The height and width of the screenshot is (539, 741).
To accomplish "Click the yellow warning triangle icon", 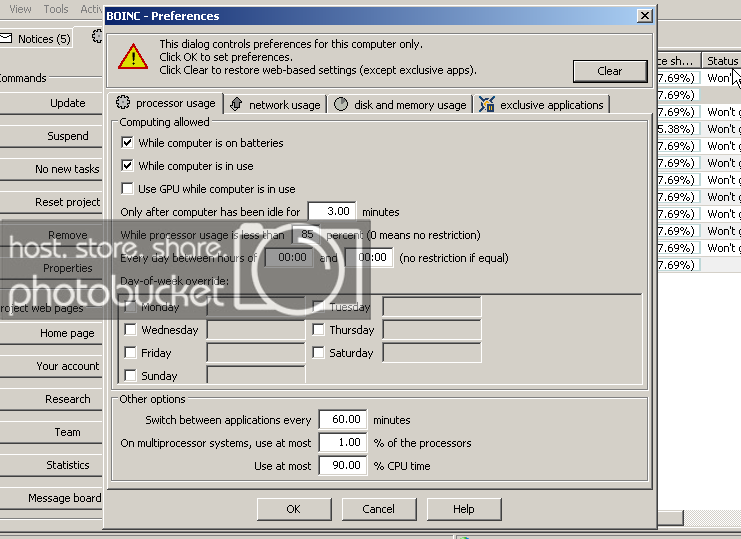I will 132,56.
